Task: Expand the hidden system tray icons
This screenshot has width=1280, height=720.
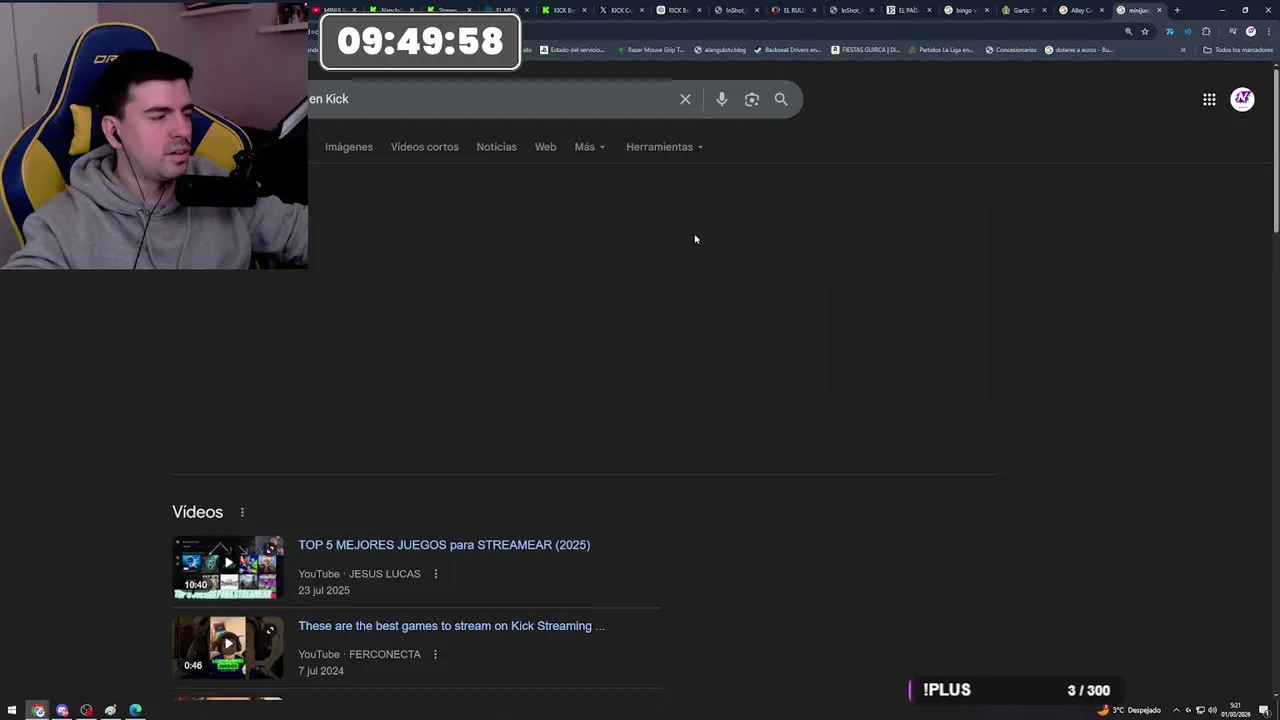Action: pyautogui.click(x=1176, y=710)
